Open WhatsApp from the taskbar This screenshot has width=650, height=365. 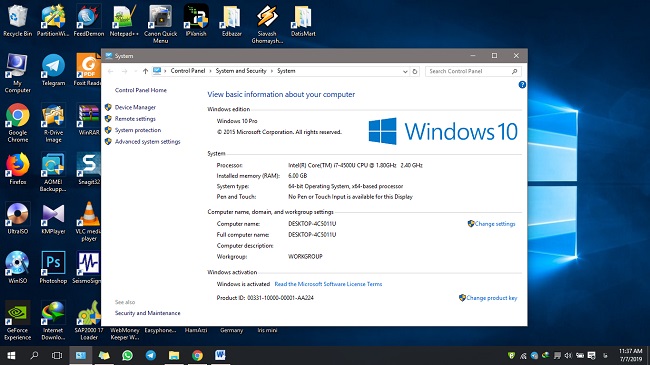[127, 355]
